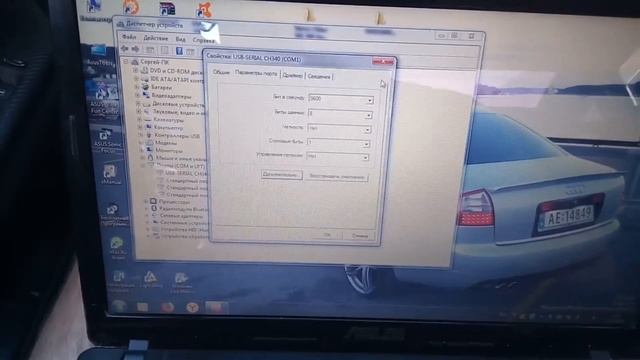Expand the Батареи node

(138, 87)
